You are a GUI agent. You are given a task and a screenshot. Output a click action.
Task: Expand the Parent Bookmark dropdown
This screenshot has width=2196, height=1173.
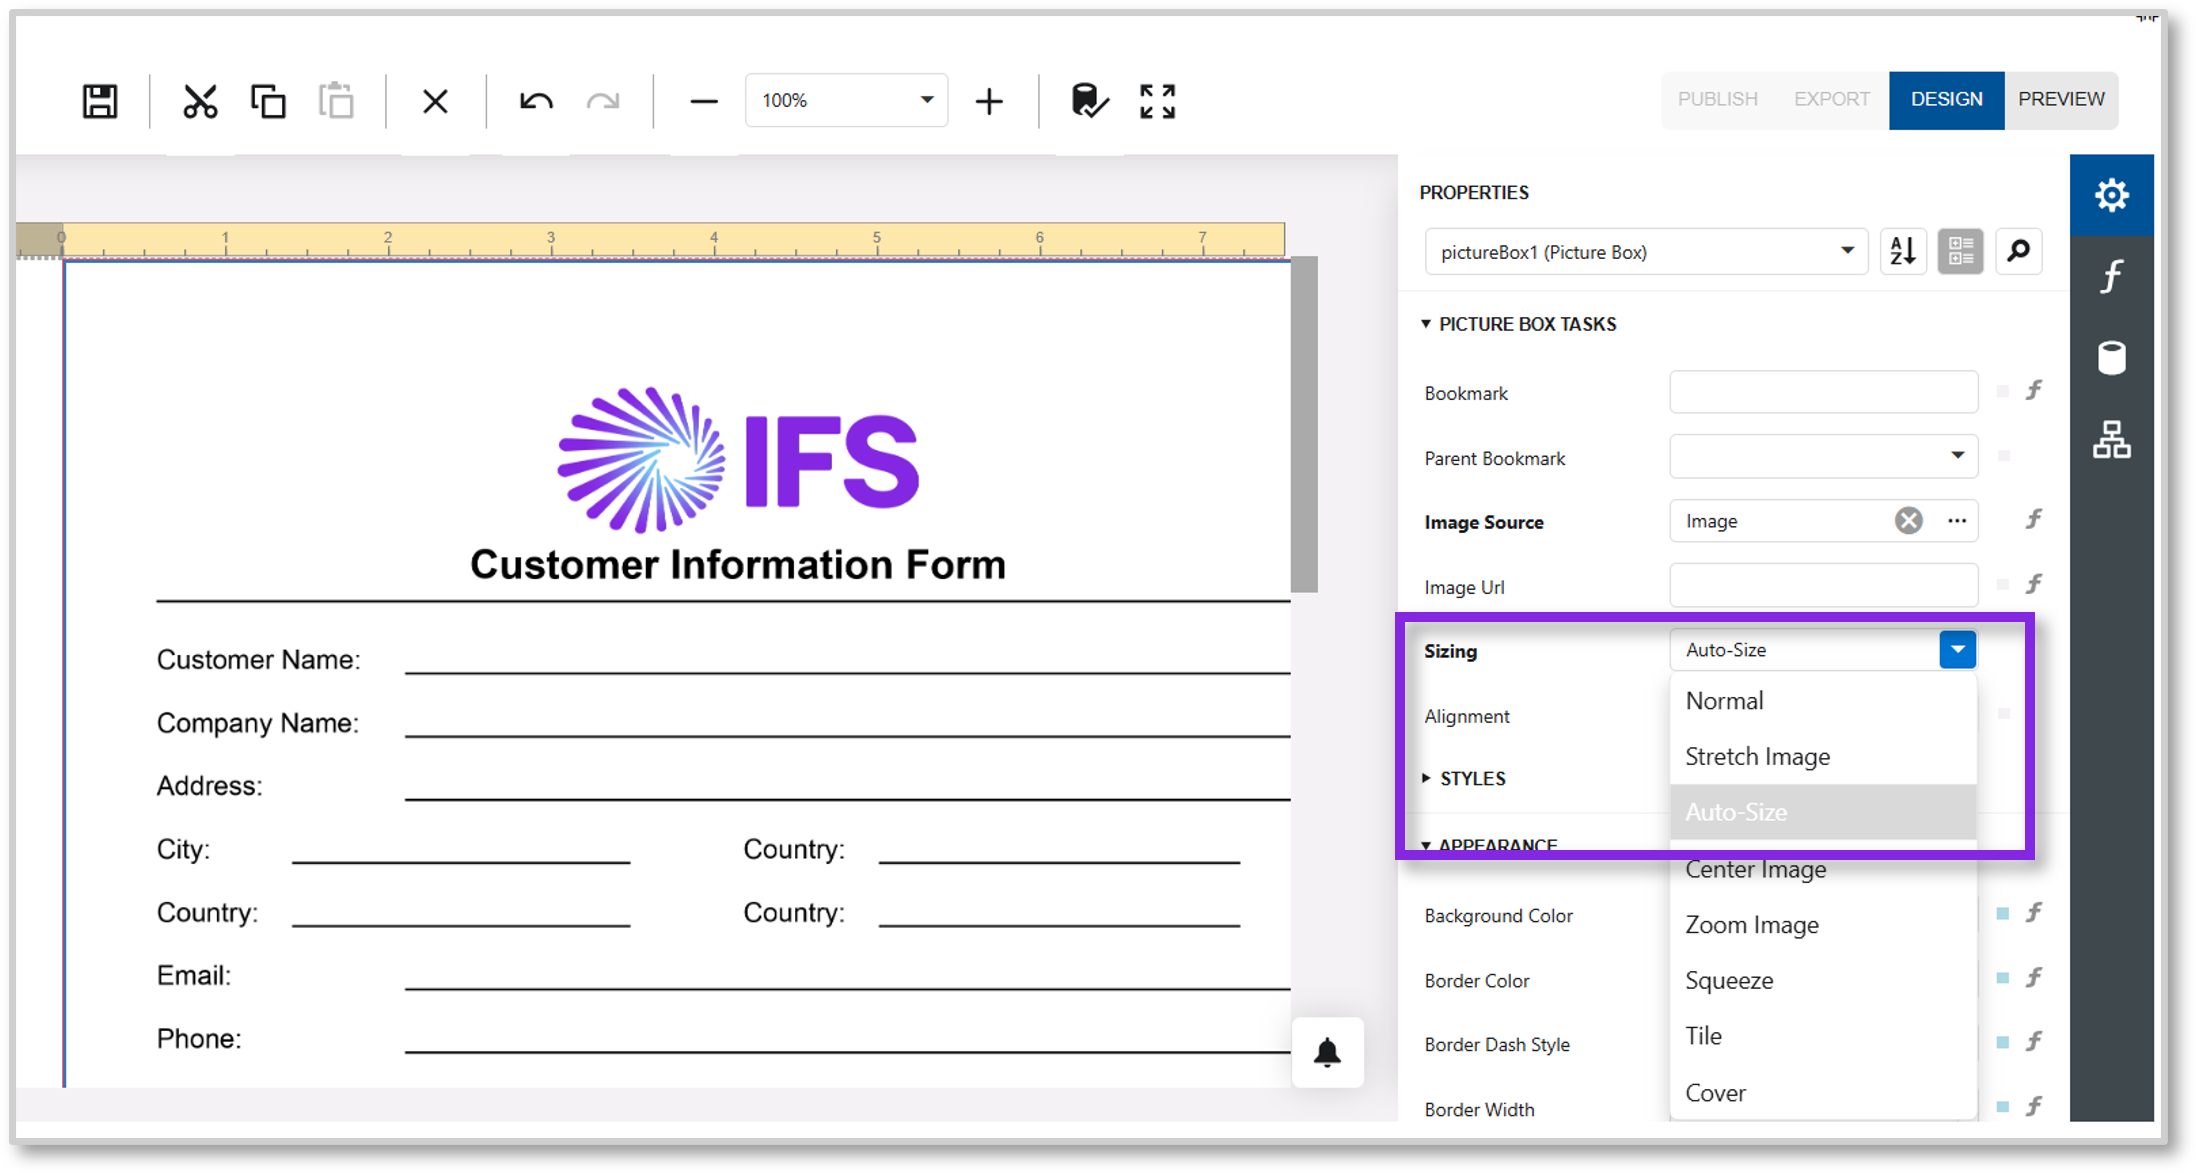pyautogui.click(x=1957, y=456)
